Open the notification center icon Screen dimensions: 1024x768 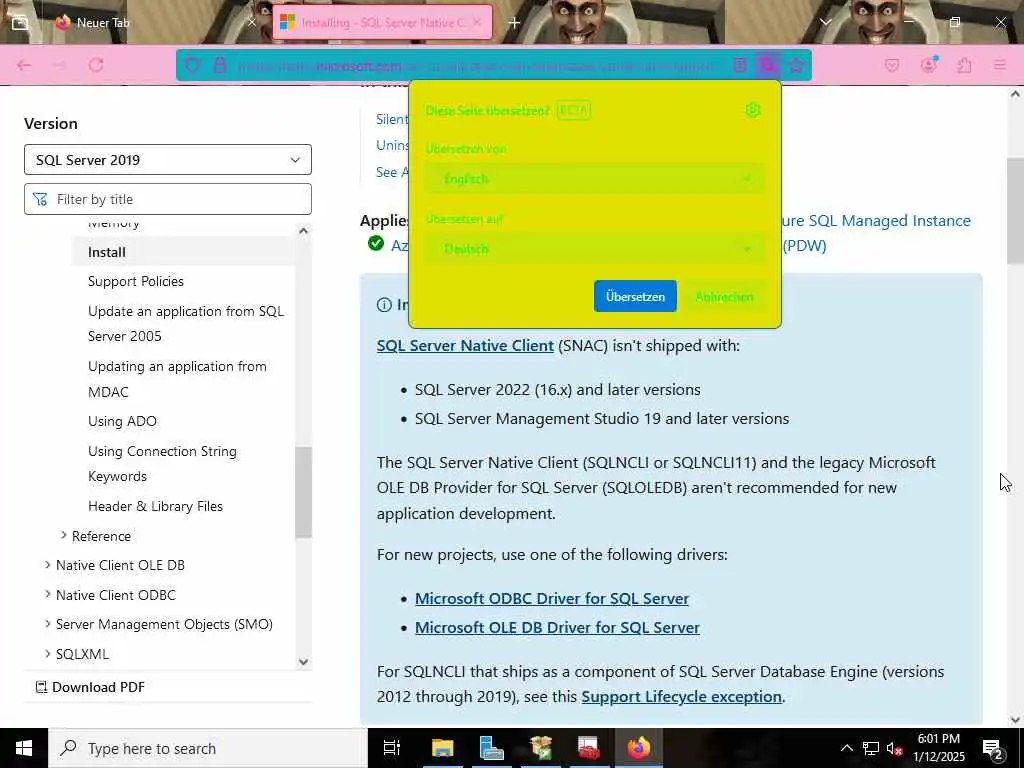click(x=992, y=748)
